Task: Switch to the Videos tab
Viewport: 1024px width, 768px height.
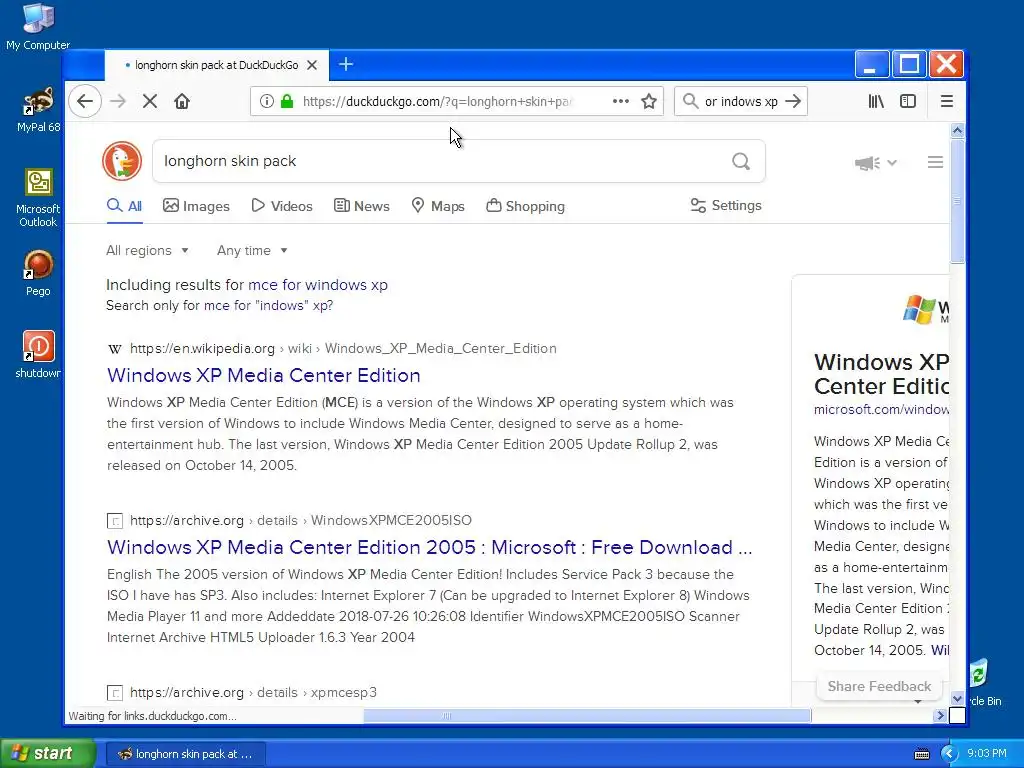Action: (x=281, y=206)
